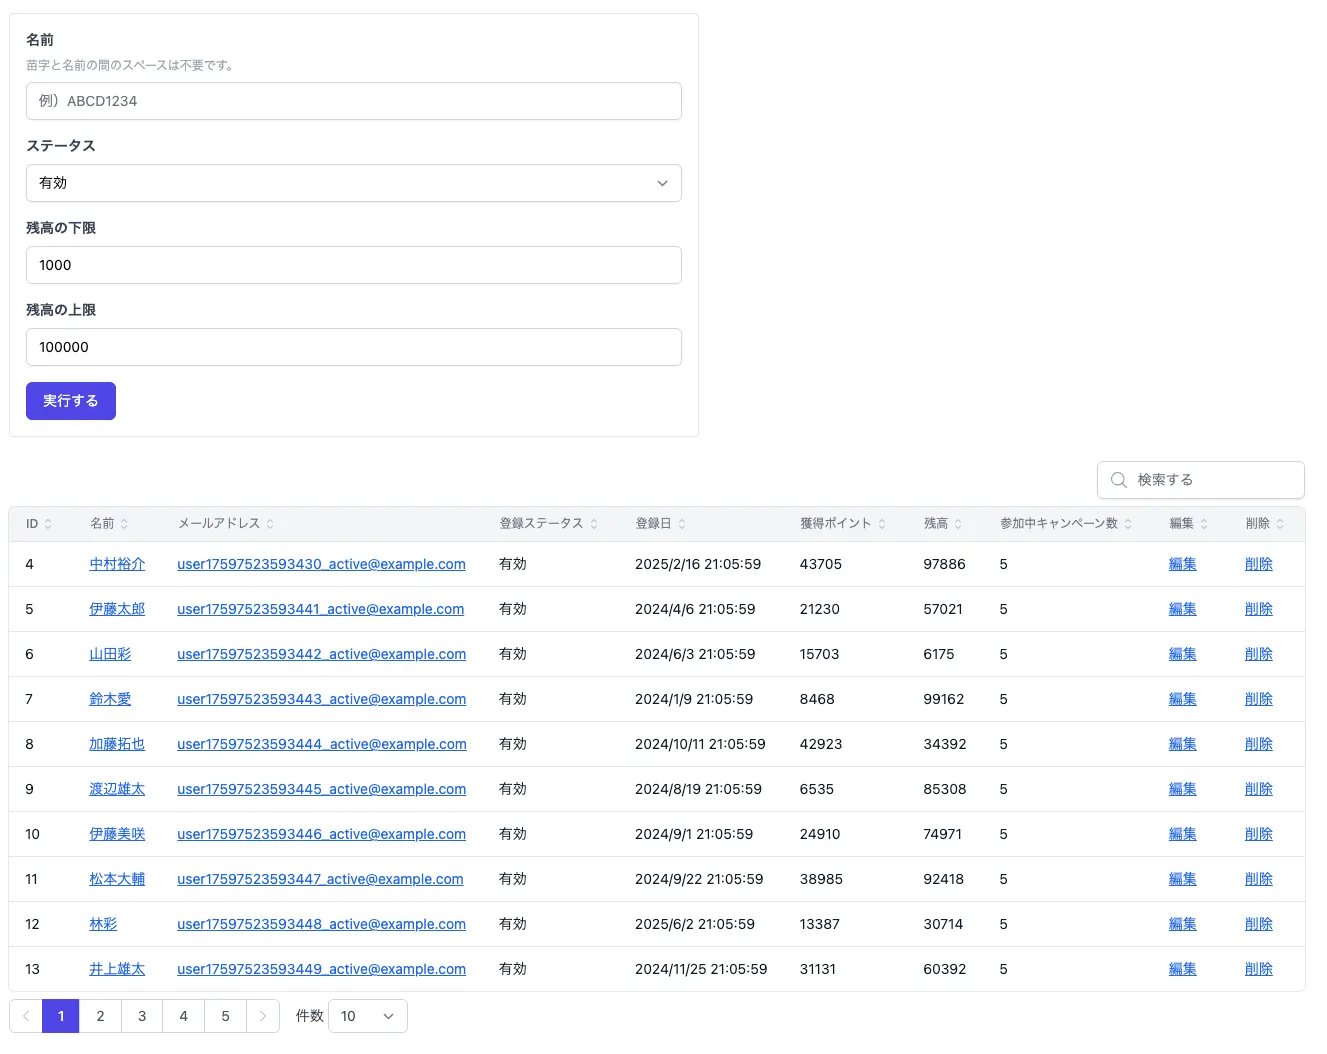Screen dimensions: 1327x1054
Task: Sort by 登録日 column icon
Action: 682,524
